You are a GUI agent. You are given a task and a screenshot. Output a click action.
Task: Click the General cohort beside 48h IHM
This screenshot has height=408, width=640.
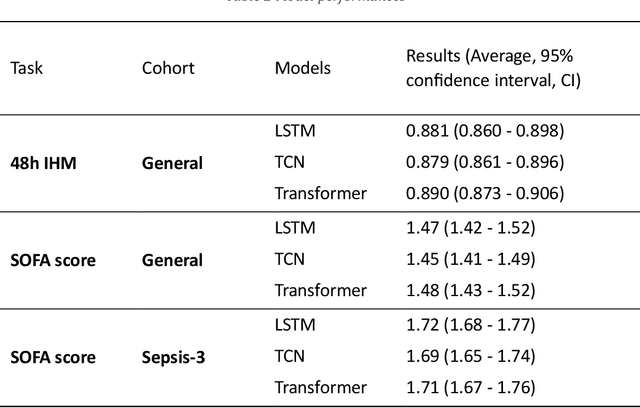pyautogui.click(x=172, y=163)
